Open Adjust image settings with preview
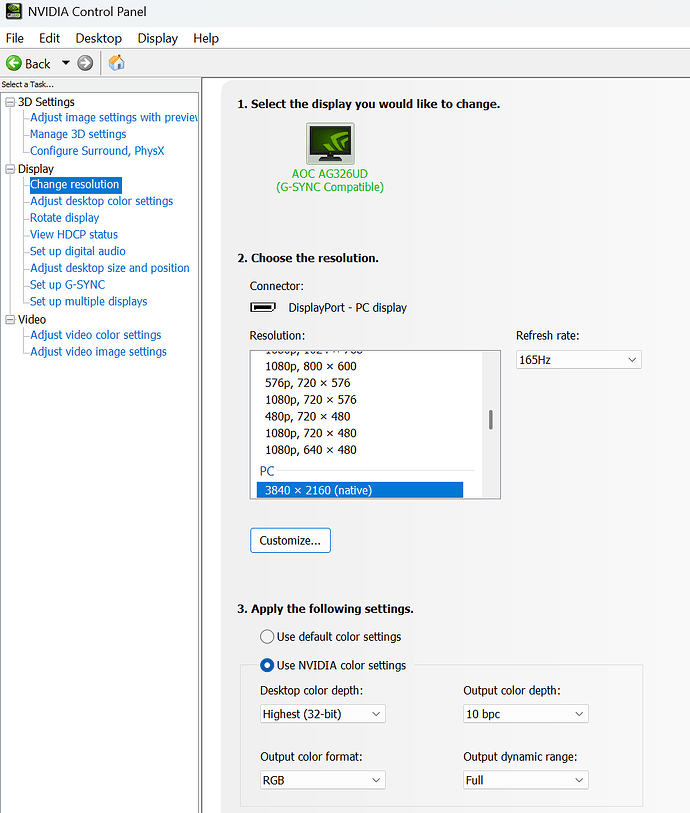The width and height of the screenshot is (690, 813). (114, 118)
